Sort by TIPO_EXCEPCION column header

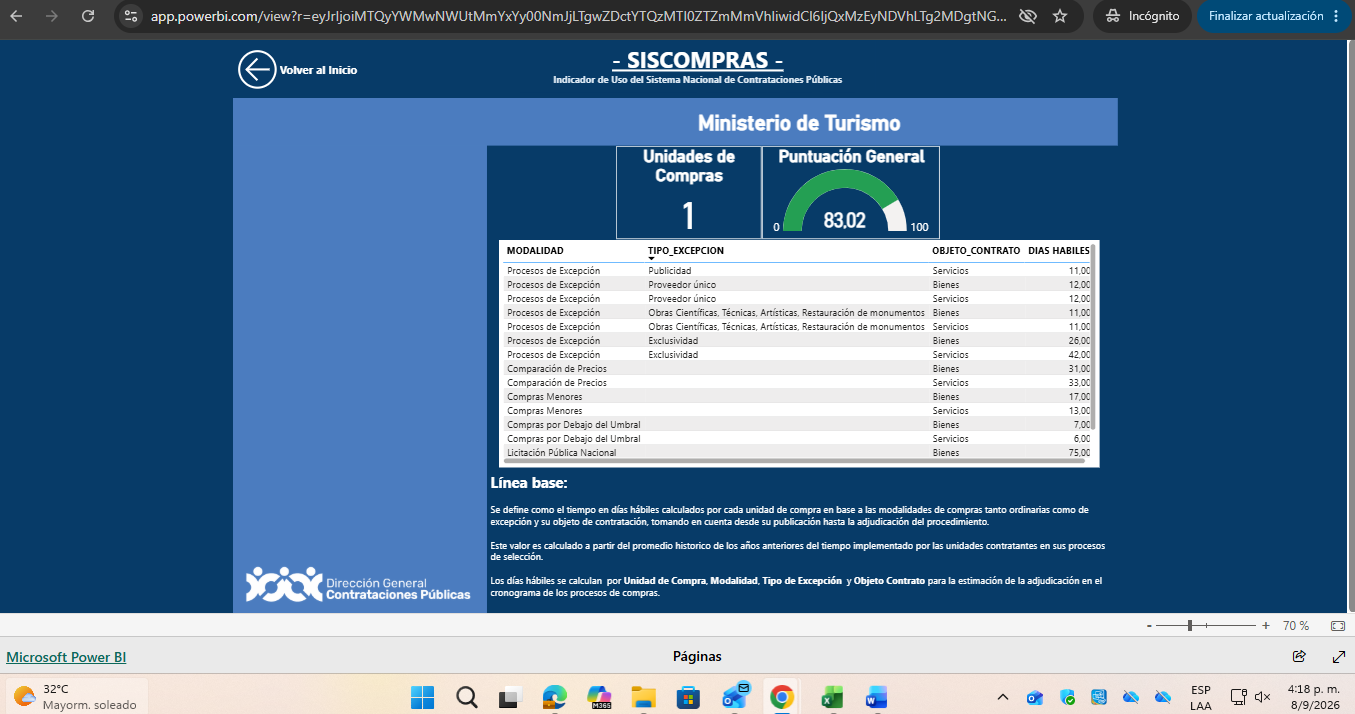686,251
